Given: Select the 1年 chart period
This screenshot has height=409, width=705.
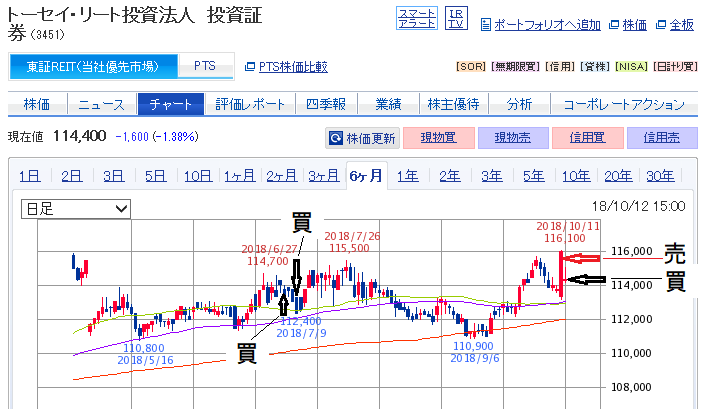Looking at the screenshot, I should 408,176.
